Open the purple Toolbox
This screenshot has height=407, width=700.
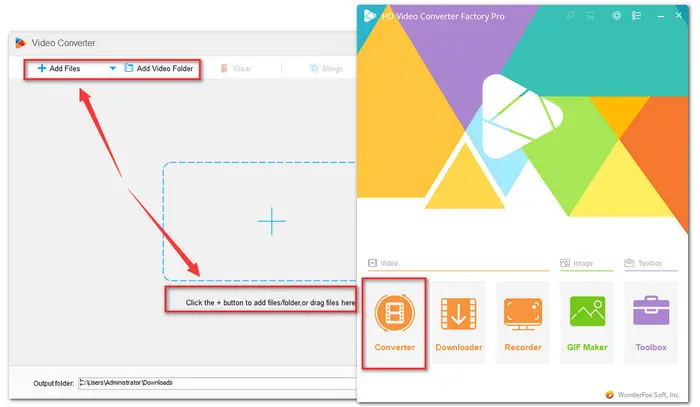(x=651, y=324)
